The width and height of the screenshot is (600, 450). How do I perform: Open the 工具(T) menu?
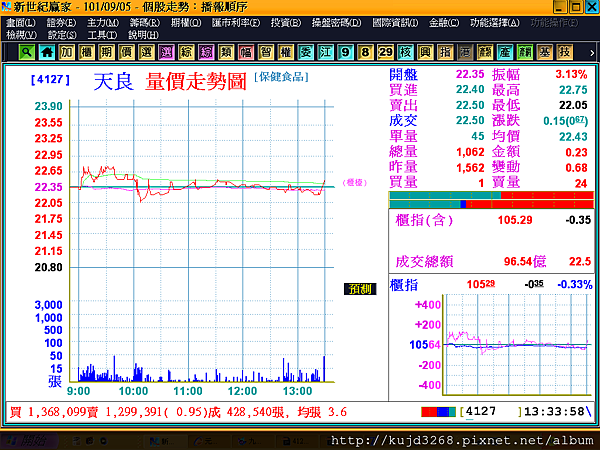(102, 35)
